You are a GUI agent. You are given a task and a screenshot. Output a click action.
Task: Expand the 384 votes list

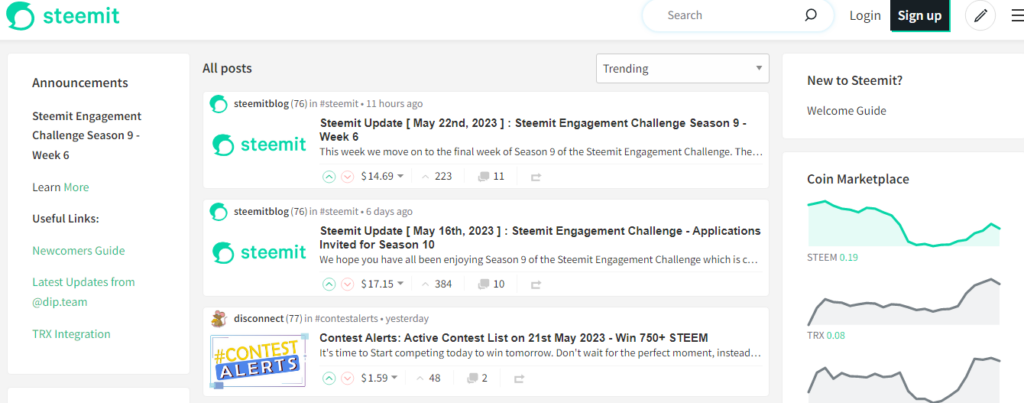[x=436, y=284]
